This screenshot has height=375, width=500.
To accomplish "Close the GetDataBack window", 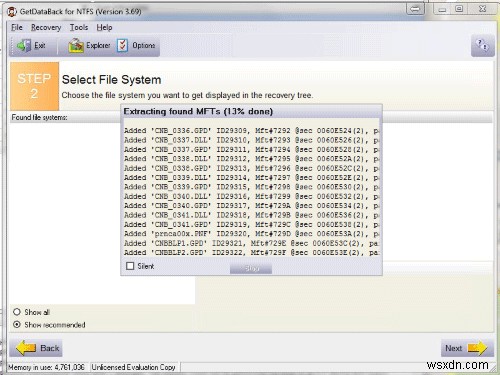I will click(x=482, y=9).
